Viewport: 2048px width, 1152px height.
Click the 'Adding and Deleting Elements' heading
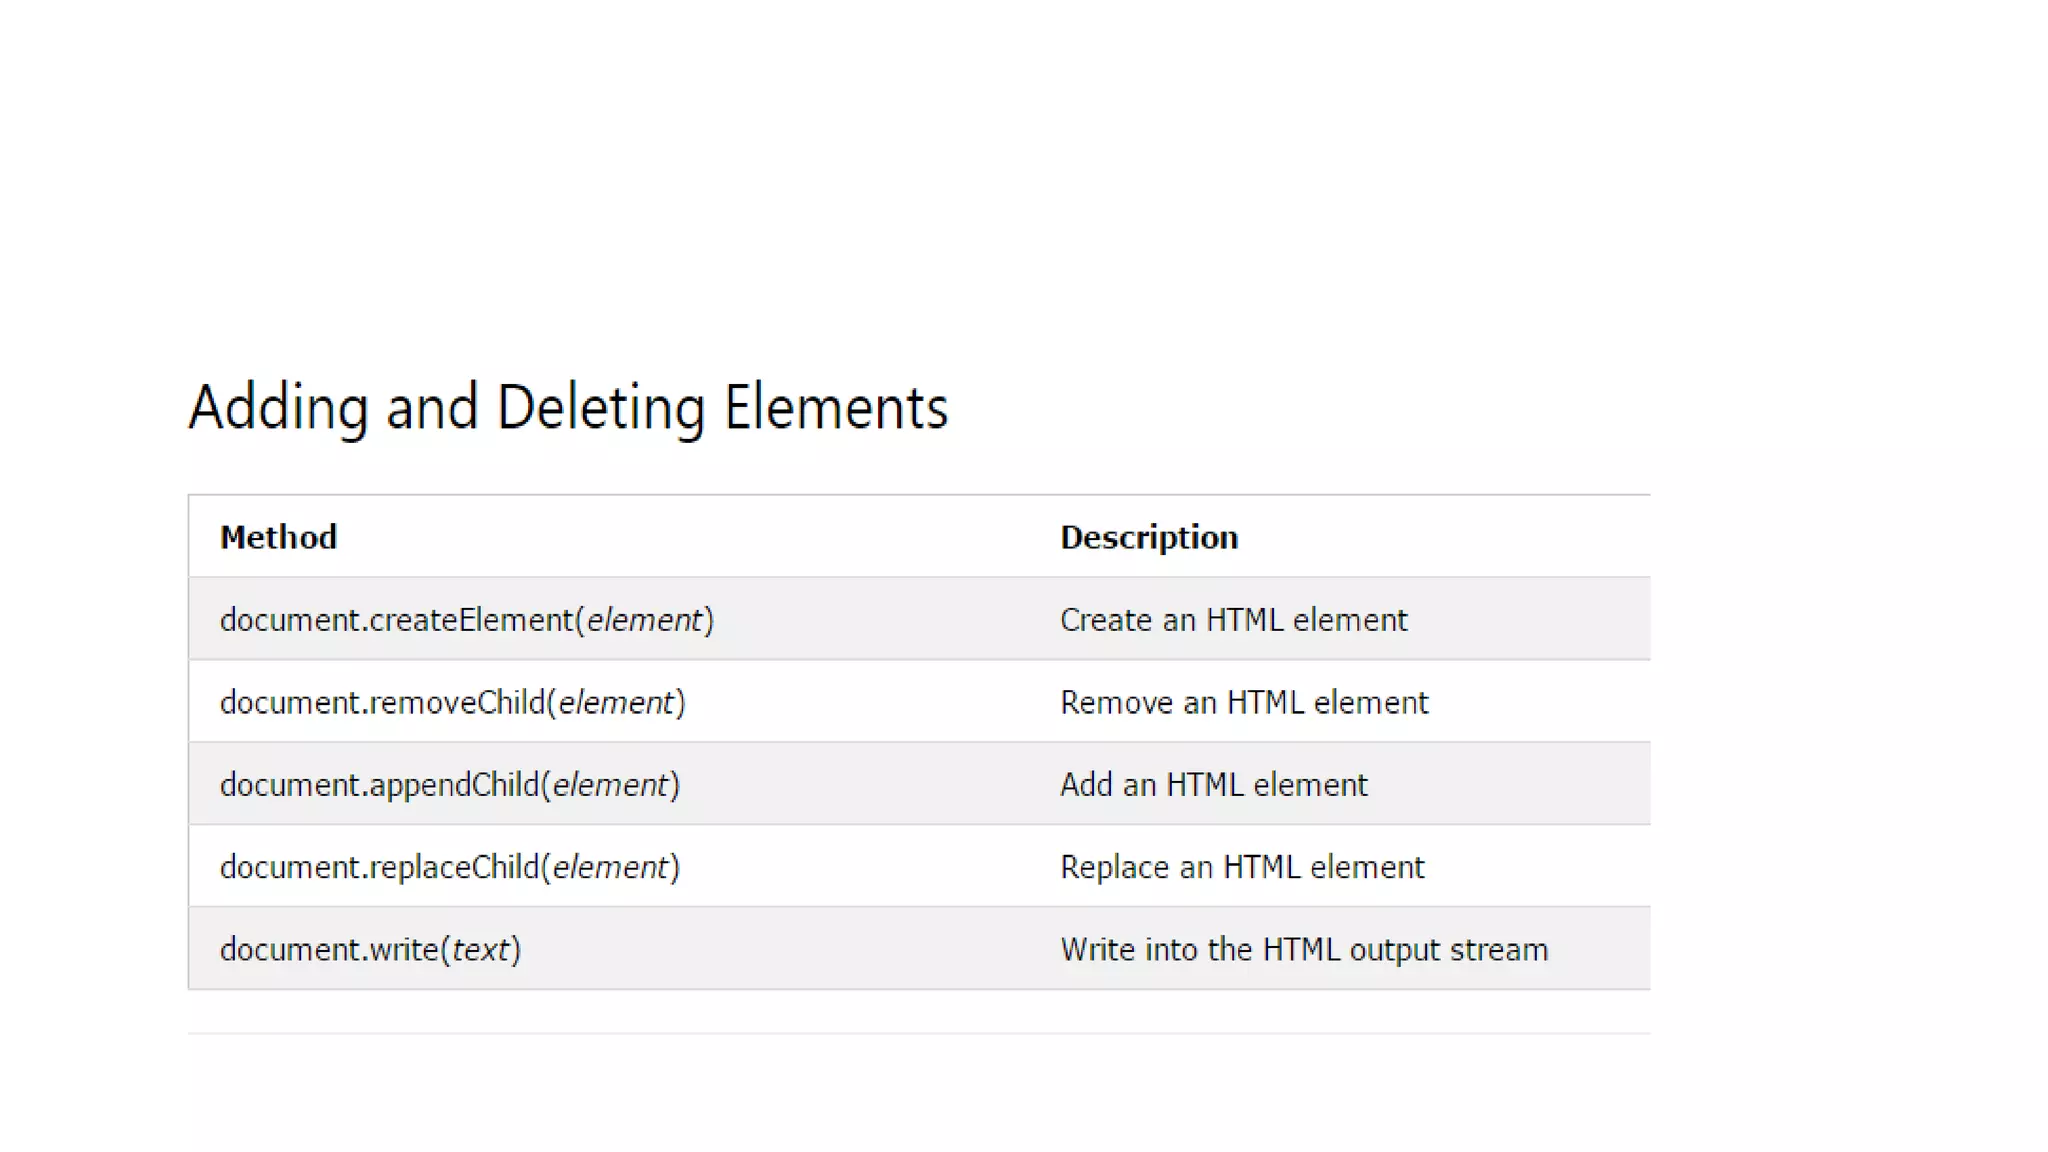[x=568, y=408]
